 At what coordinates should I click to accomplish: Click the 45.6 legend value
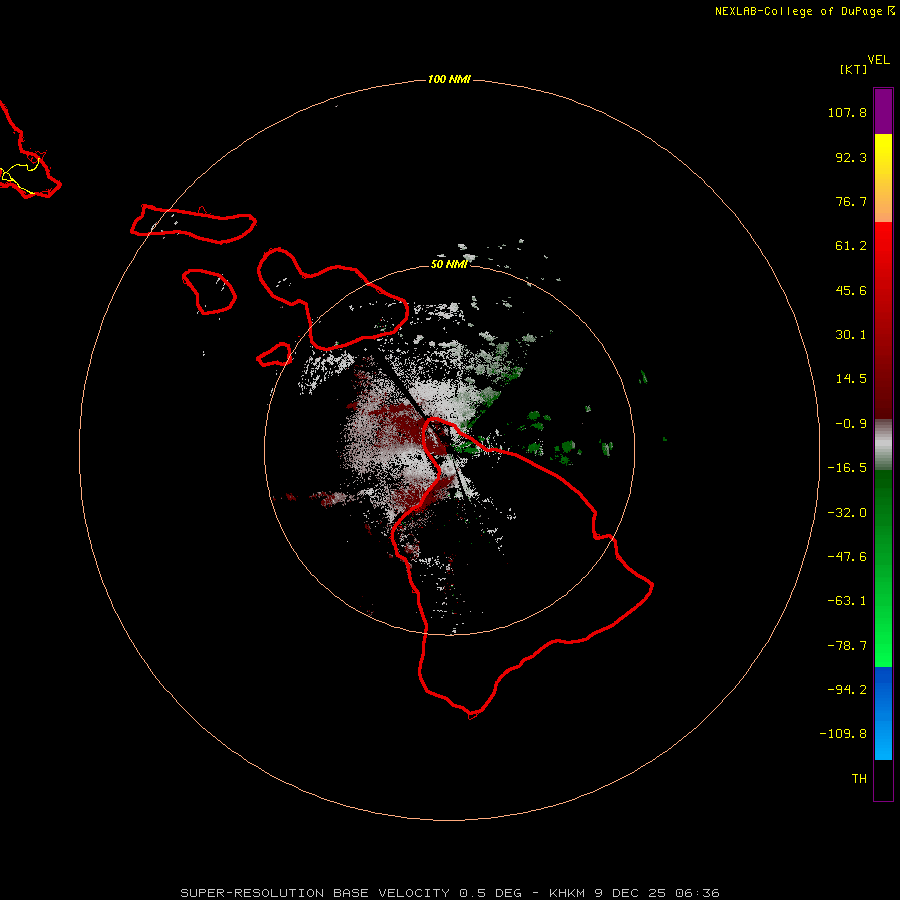851,290
